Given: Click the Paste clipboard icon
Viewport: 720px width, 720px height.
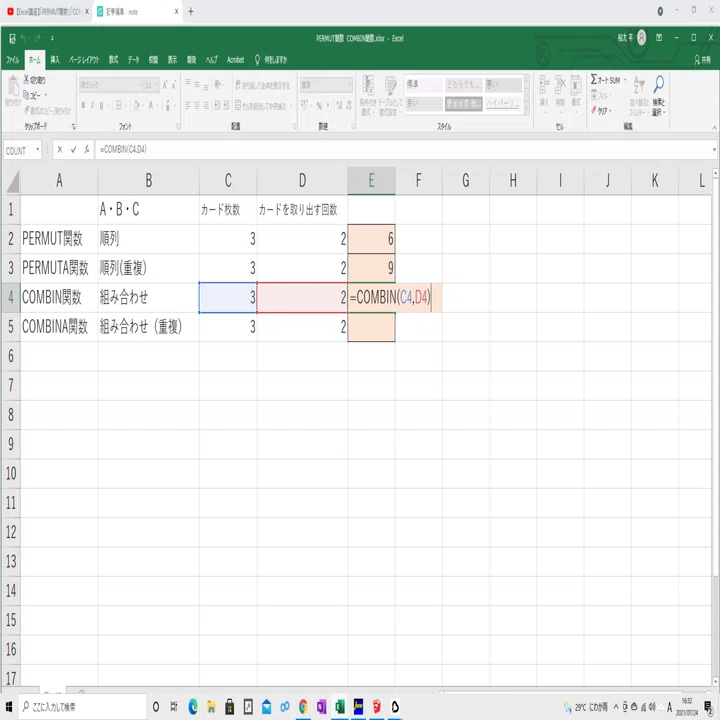Looking at the screenshot, I should click(x=13, y=86).
